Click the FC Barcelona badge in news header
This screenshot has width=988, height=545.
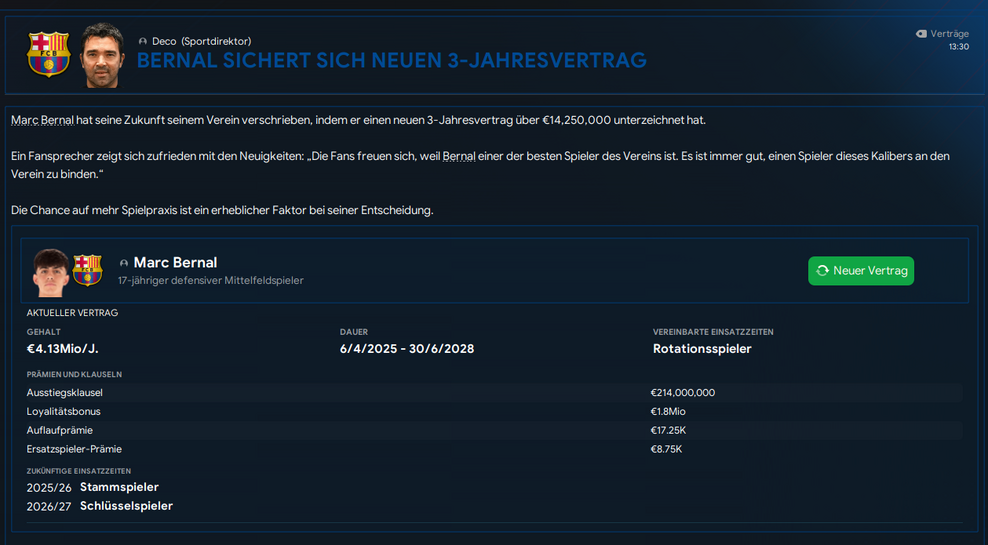click(x=49, y=54)
